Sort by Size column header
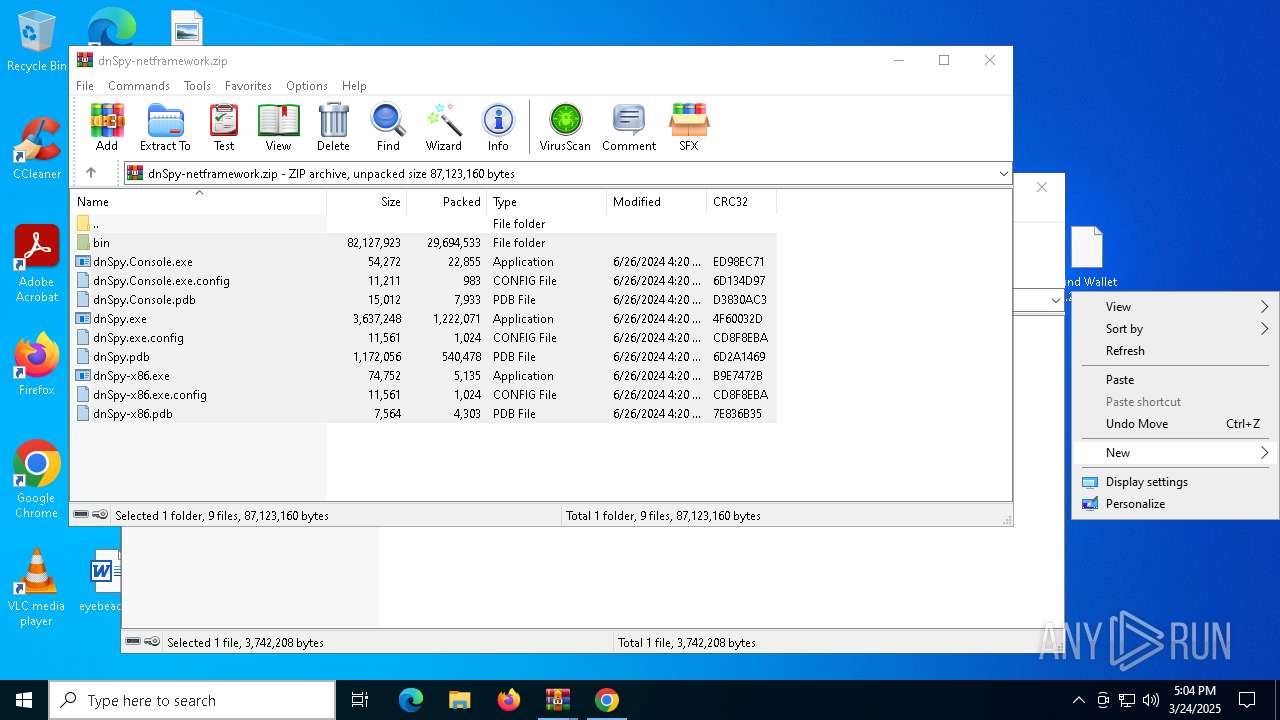The image size is (1280, 720). [x=366, y=202]
